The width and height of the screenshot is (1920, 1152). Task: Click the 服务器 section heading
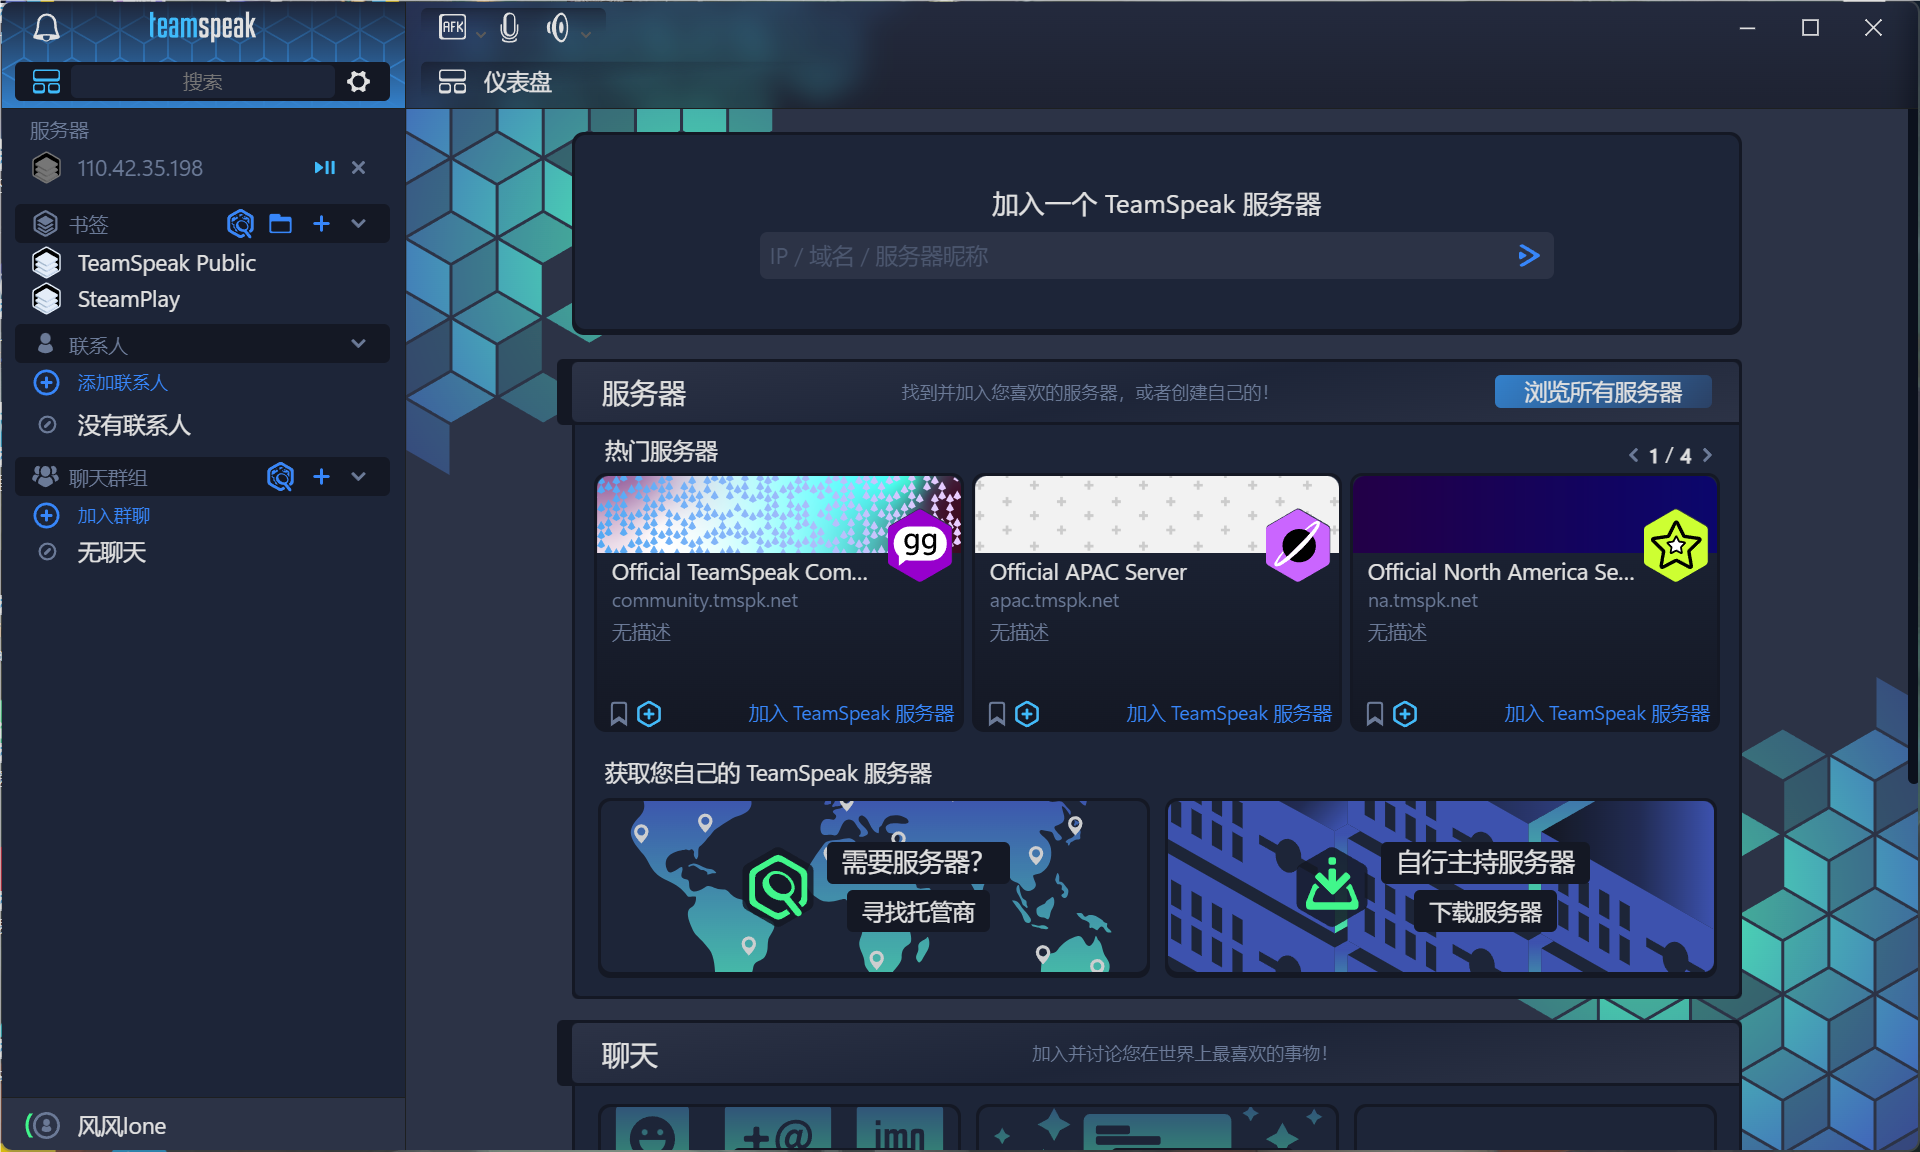pyautogui.click(x=644, y=393)
